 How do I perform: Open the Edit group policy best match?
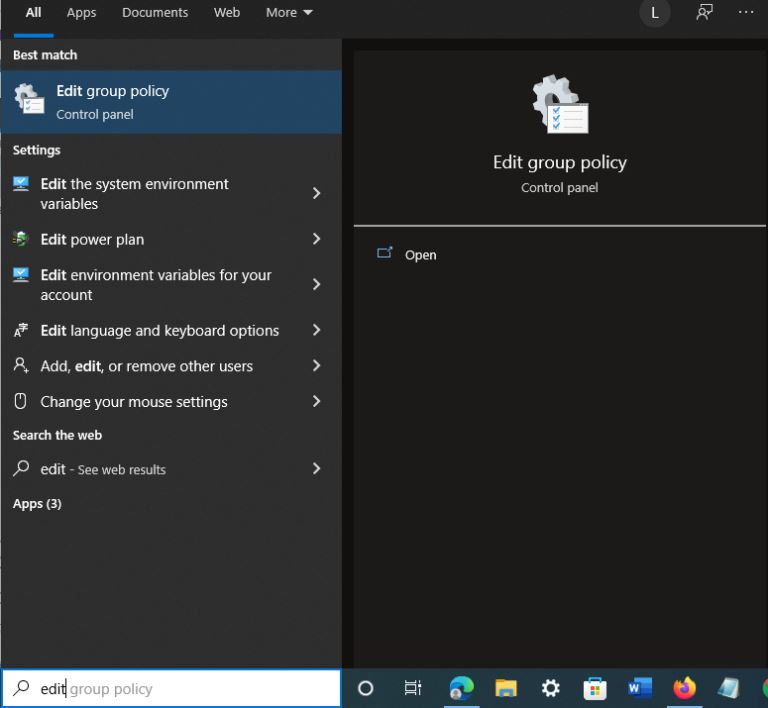(171, 102)
